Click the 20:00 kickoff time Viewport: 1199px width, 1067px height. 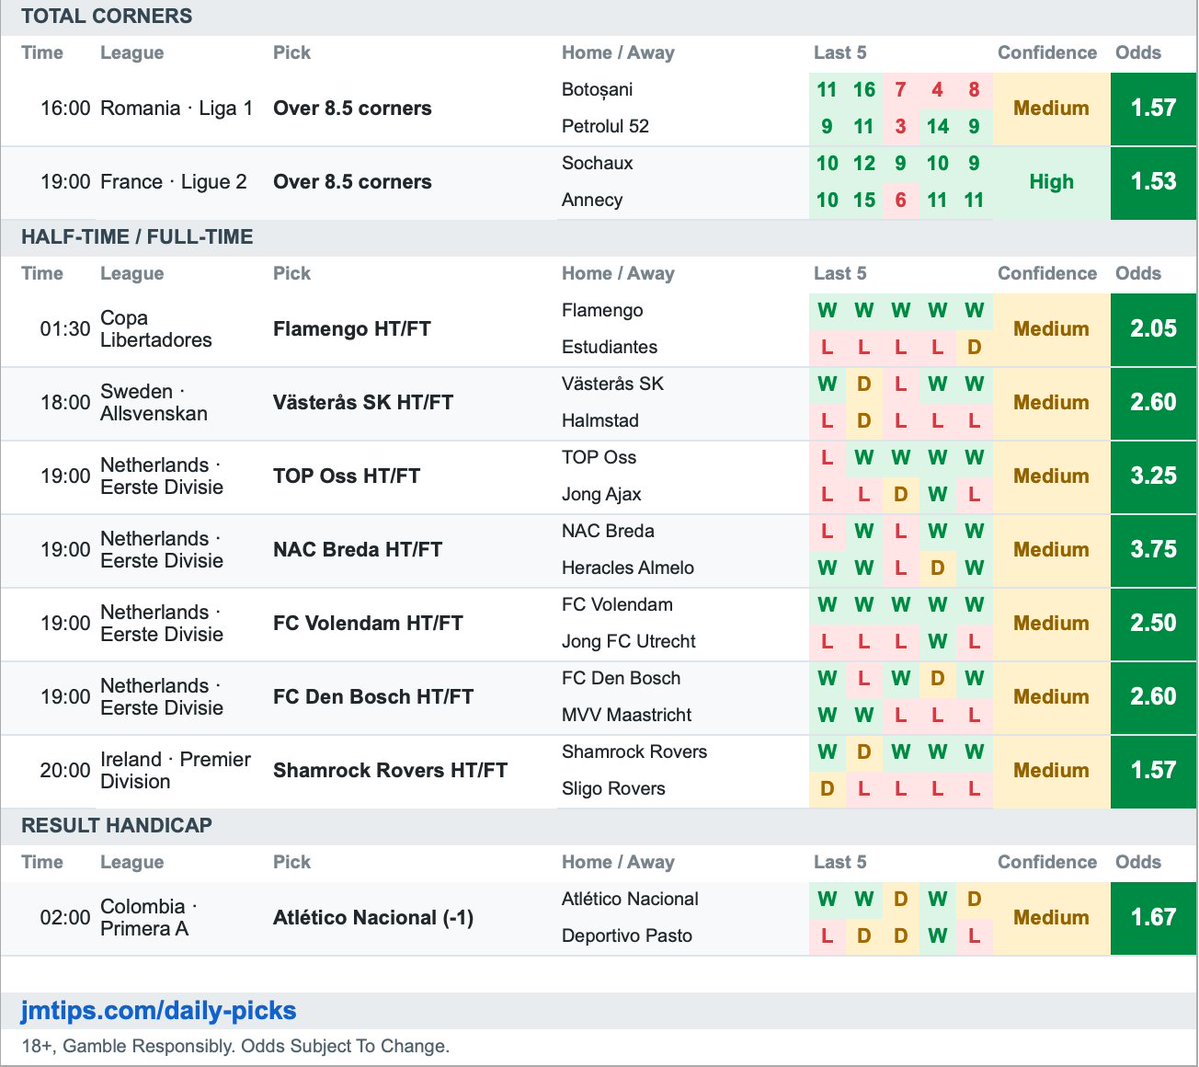click(65, 770)
